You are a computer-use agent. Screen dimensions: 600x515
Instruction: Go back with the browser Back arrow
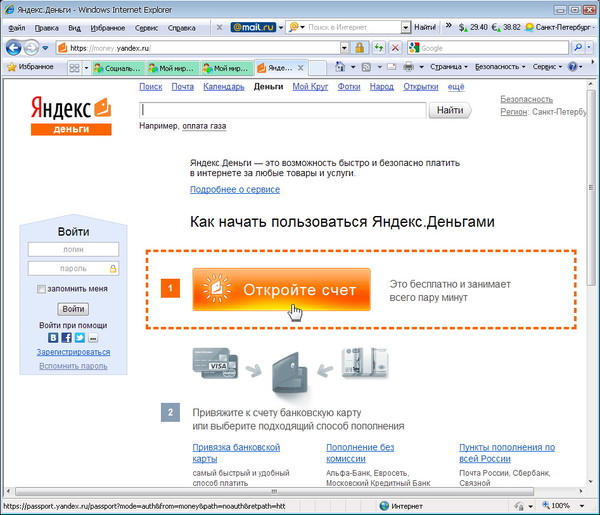pyautogui.click(x=14, y=48)
